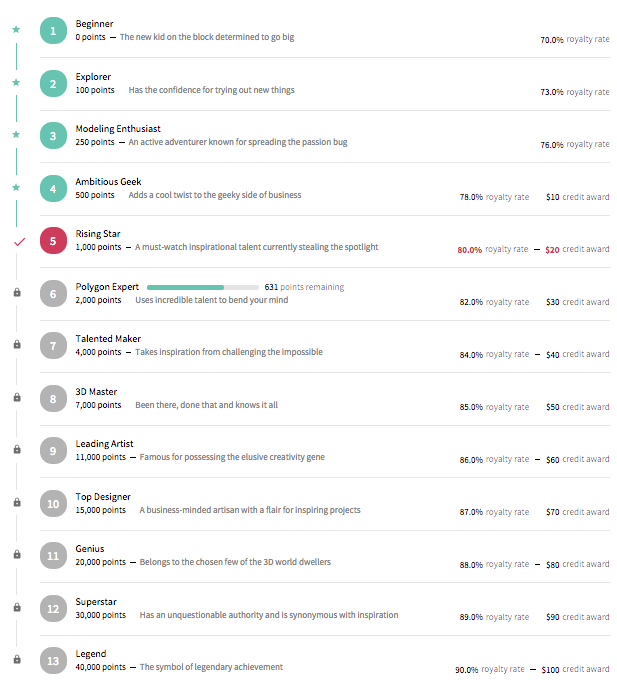Image resolution: width=617 pixels, height=693 pixels.
Task: Click the Talented Maker level title
Action: [x=108, y=339]
